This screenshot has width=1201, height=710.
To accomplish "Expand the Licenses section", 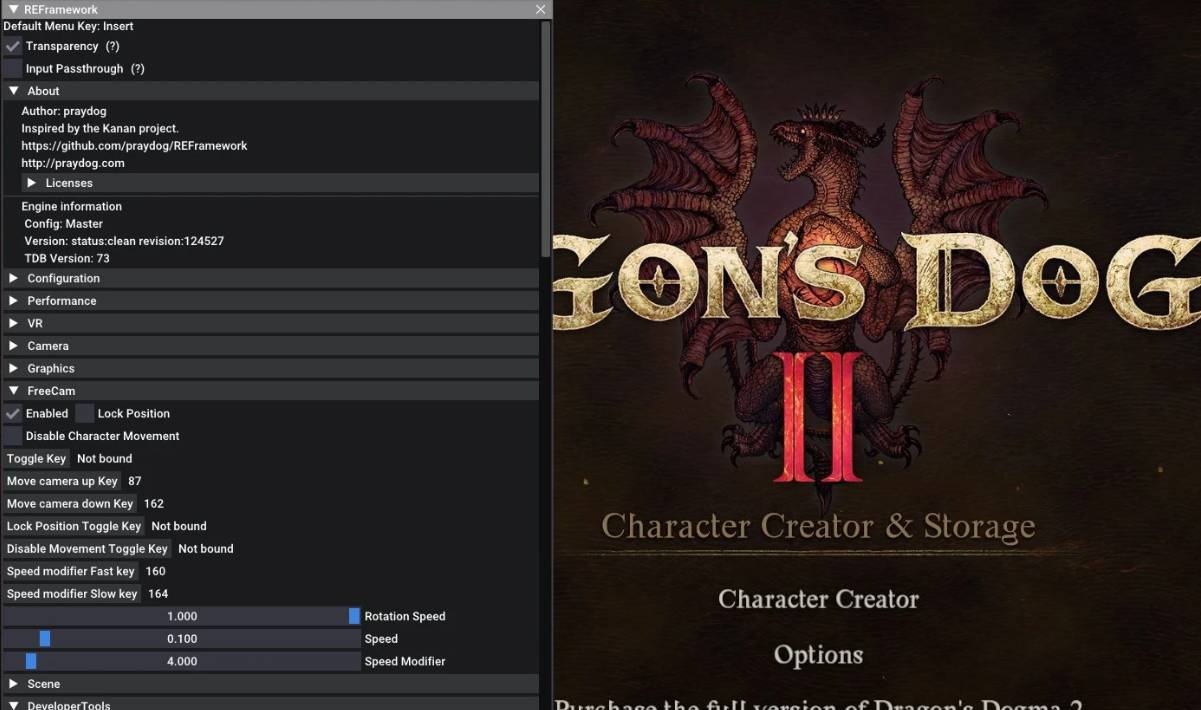I will coord(280,183).
